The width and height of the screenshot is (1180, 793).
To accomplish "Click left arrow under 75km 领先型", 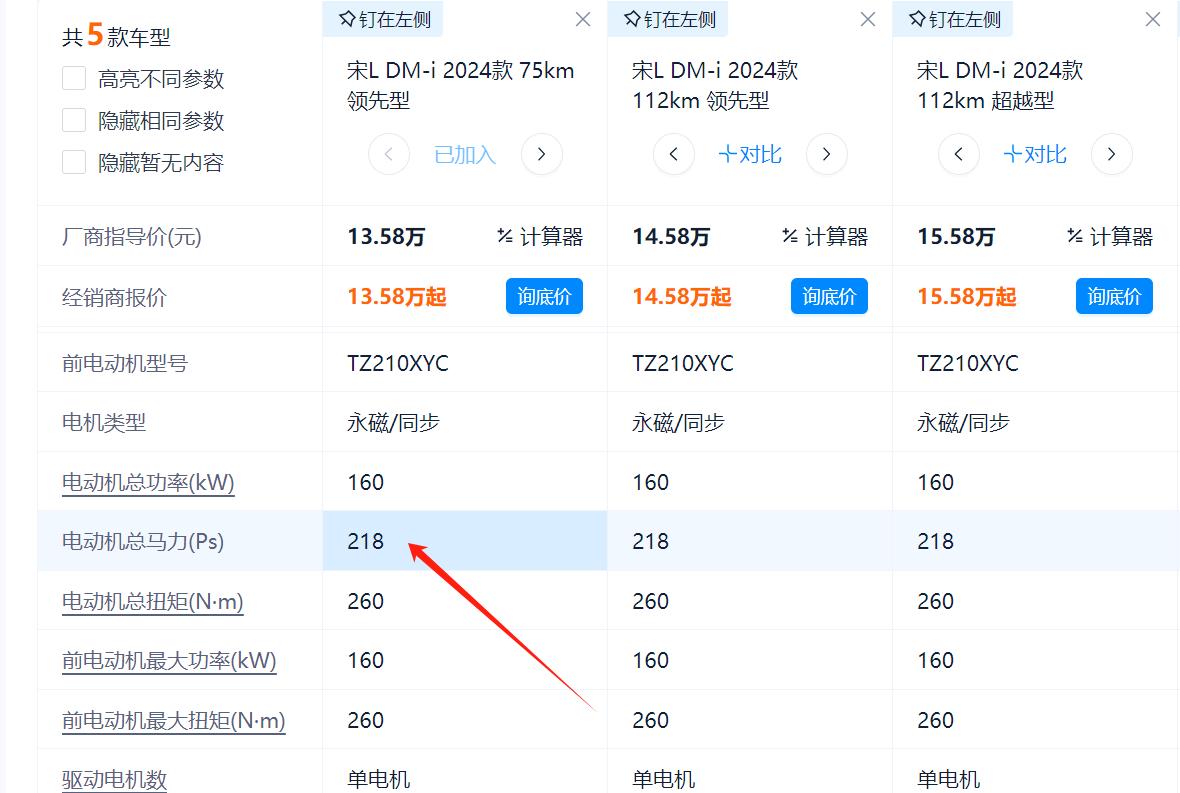I will (x=389, y=154).
